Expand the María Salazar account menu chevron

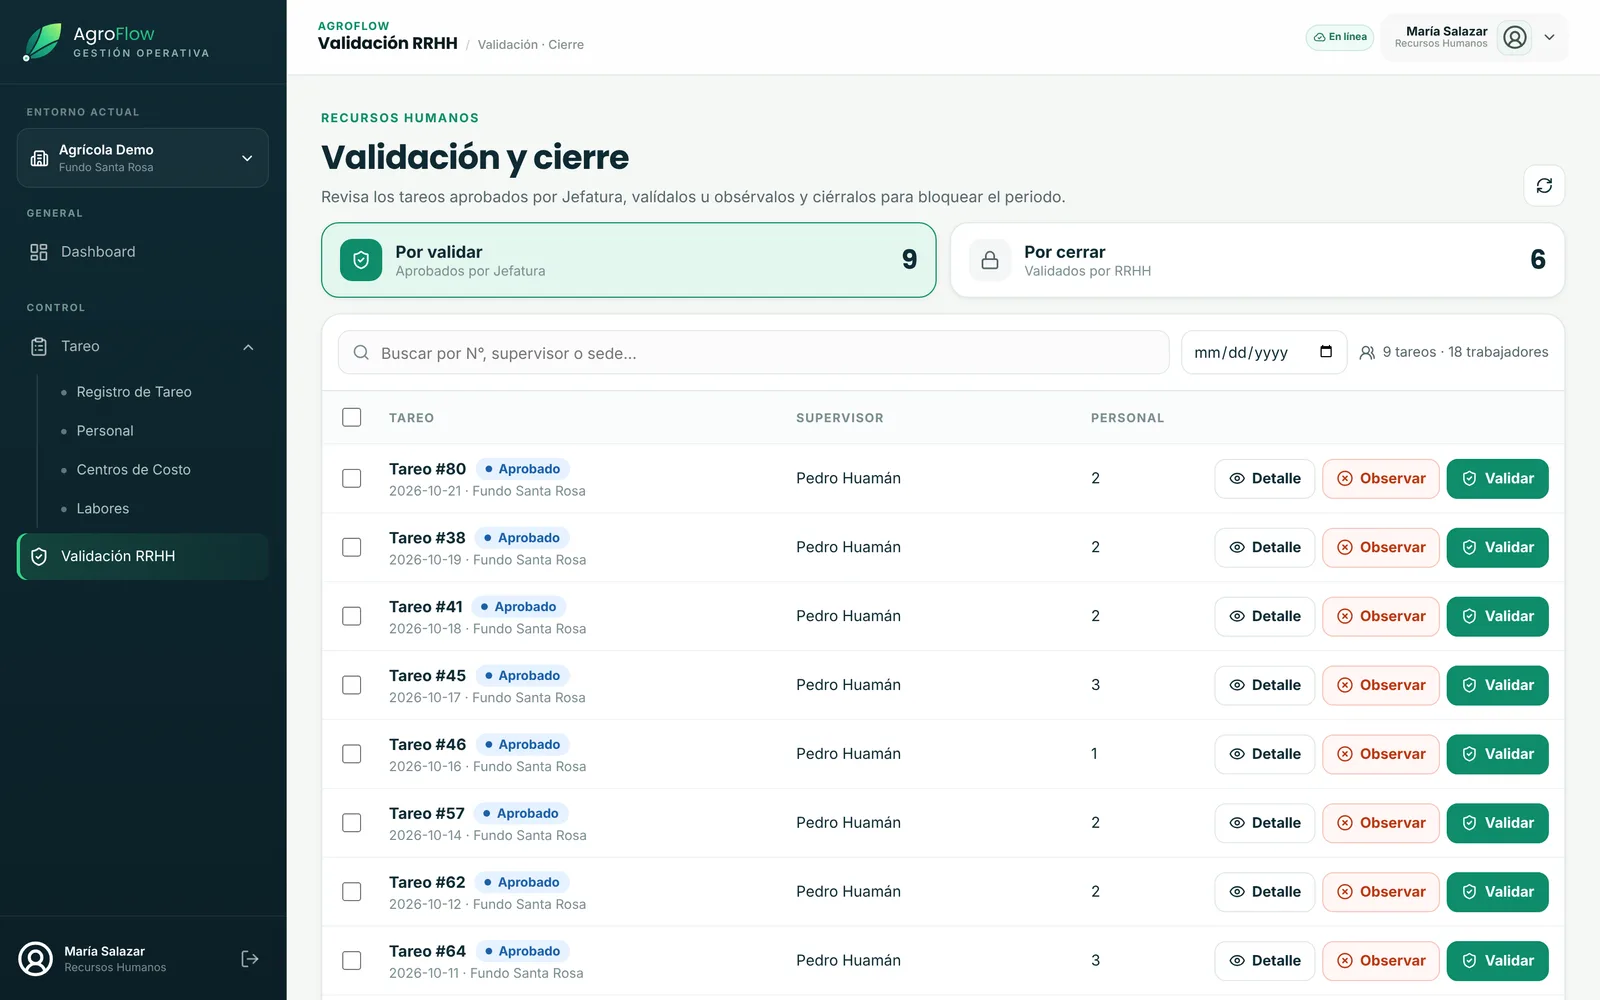[x=1549, y=38]
